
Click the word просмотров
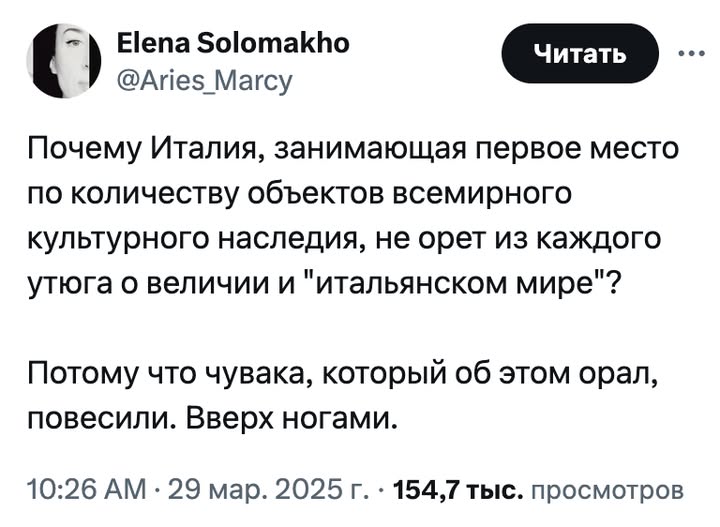pos(605,491)
